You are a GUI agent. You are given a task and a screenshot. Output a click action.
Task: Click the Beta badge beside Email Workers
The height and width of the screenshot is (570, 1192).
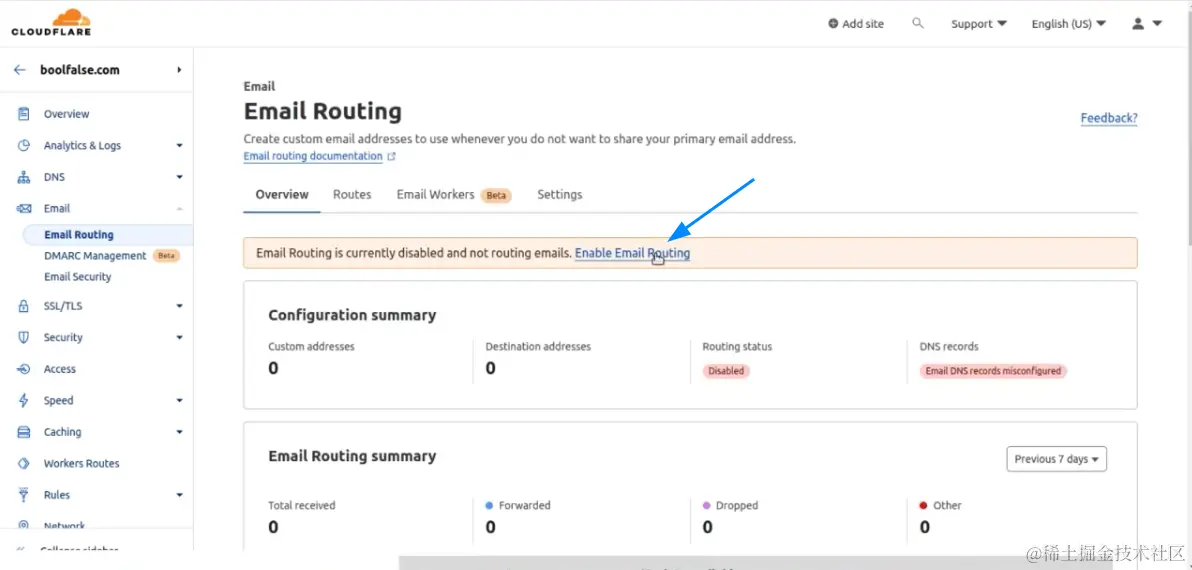(x=496, y=195)
